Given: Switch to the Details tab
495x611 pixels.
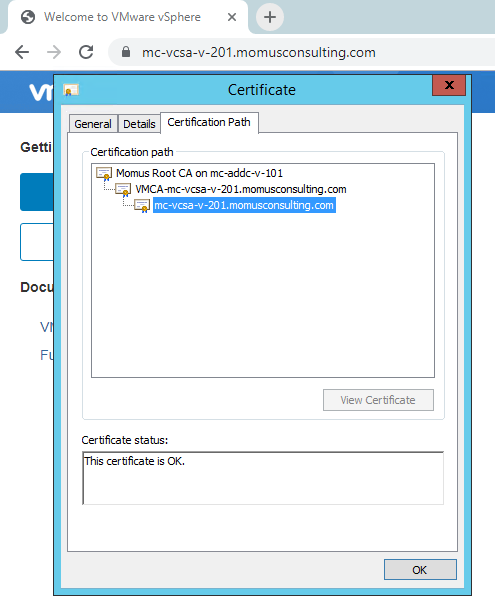Looking at the screenshot, I should (x=139, y=124).
